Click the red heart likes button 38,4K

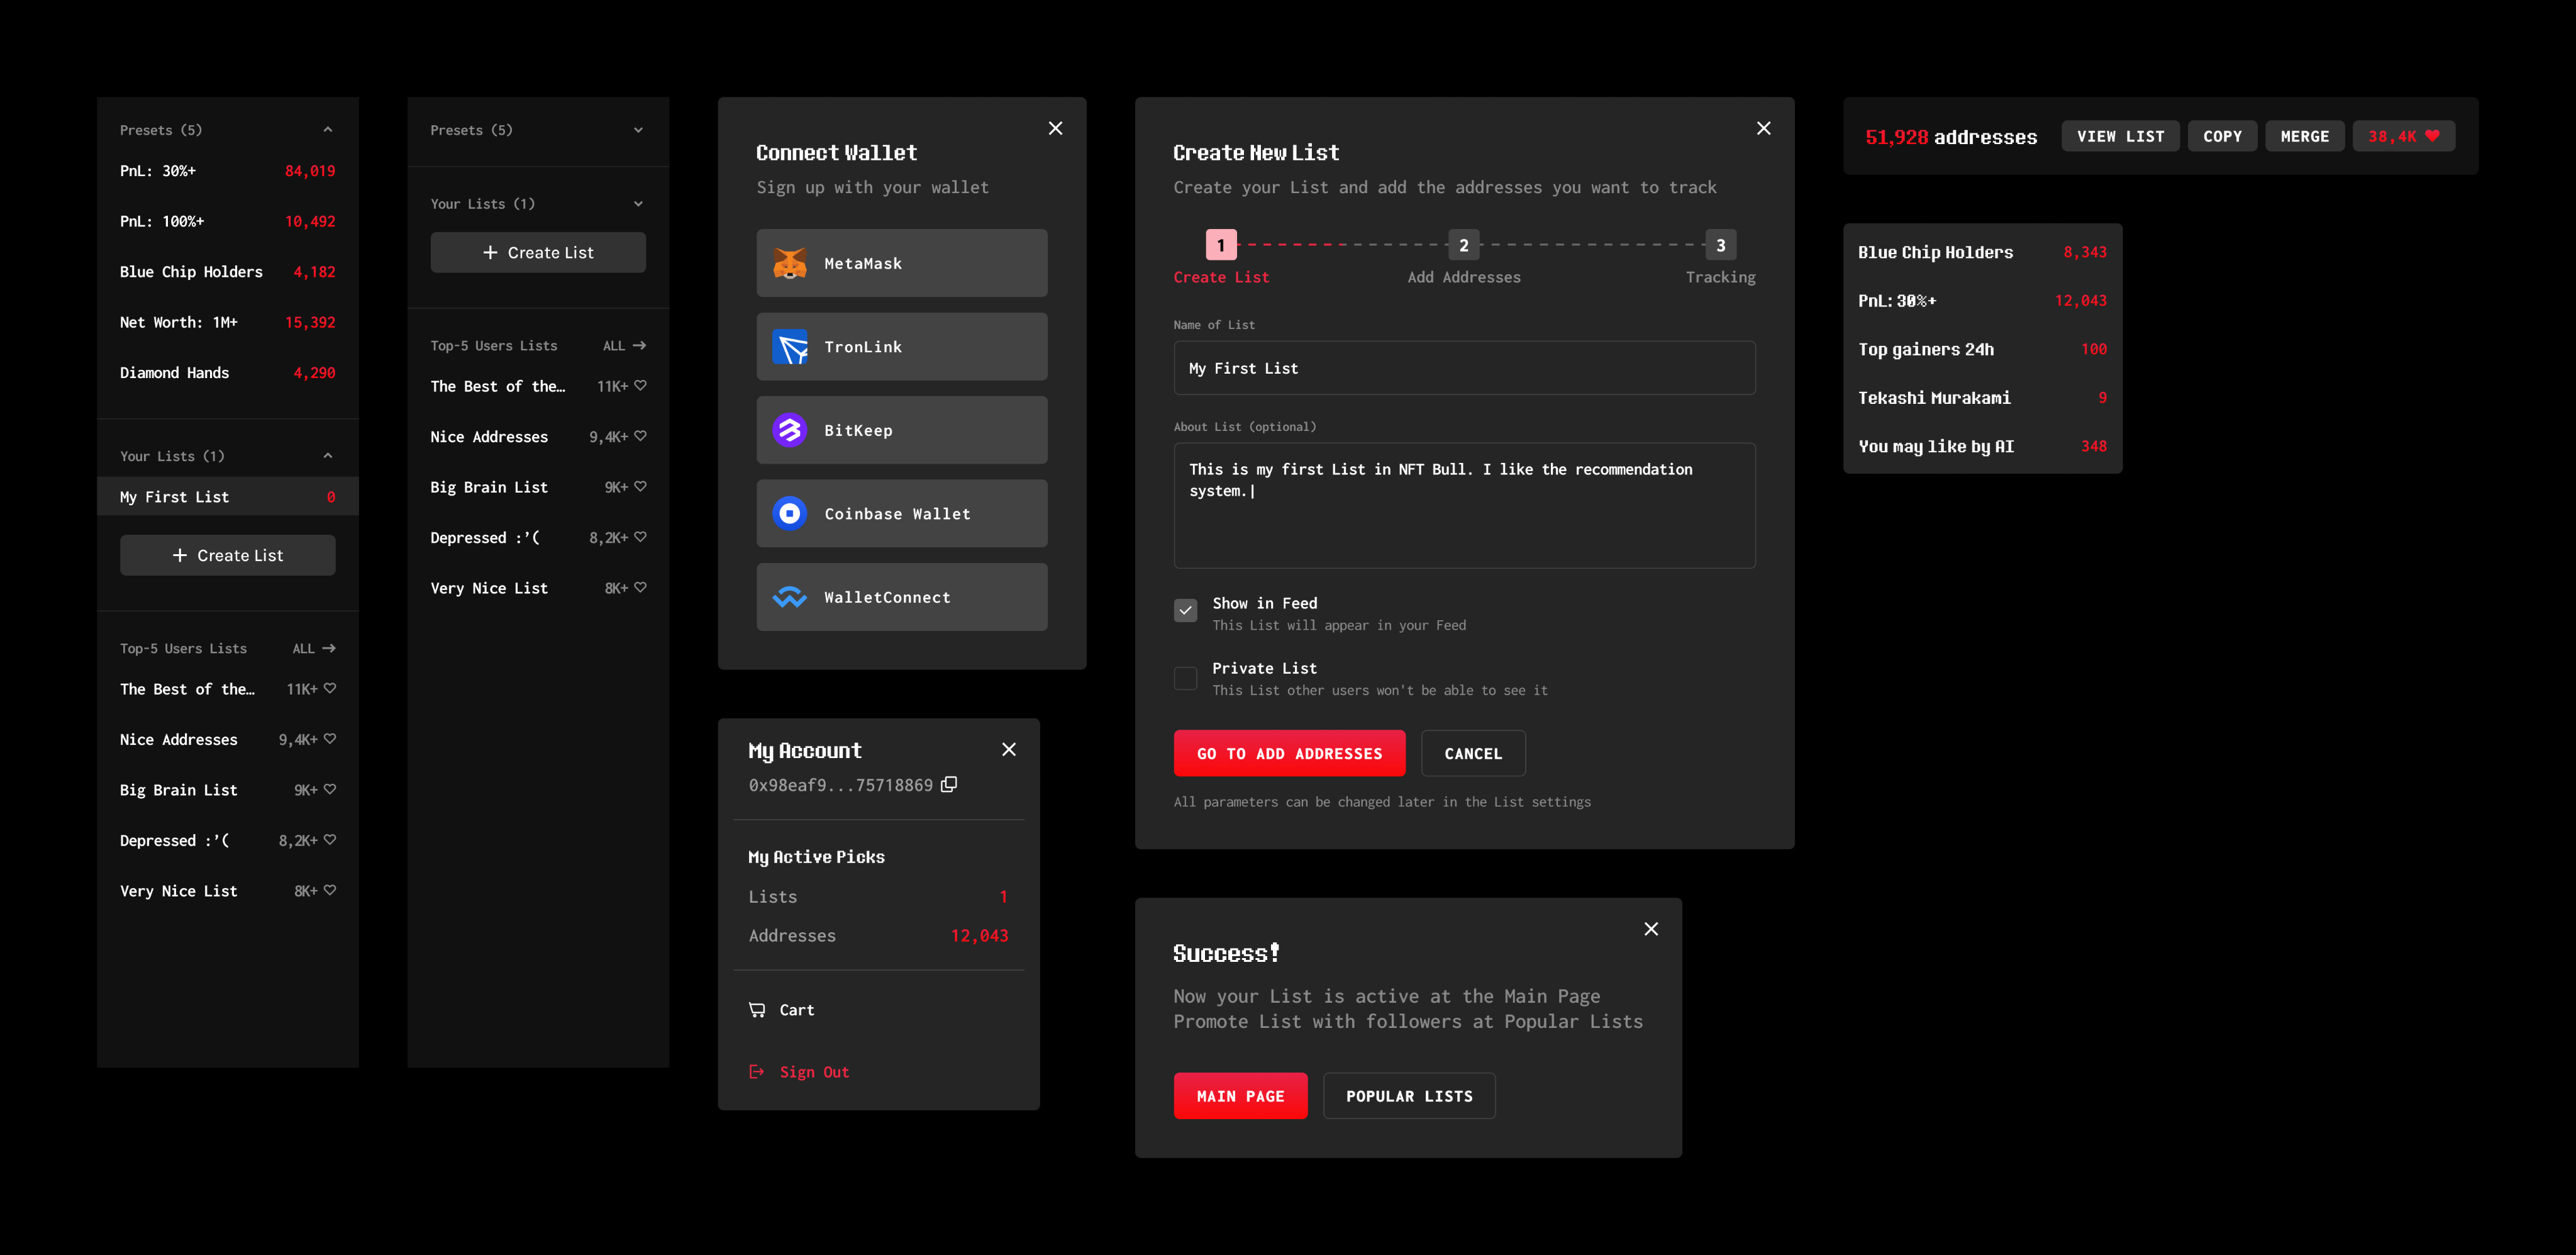[2403, 136]
